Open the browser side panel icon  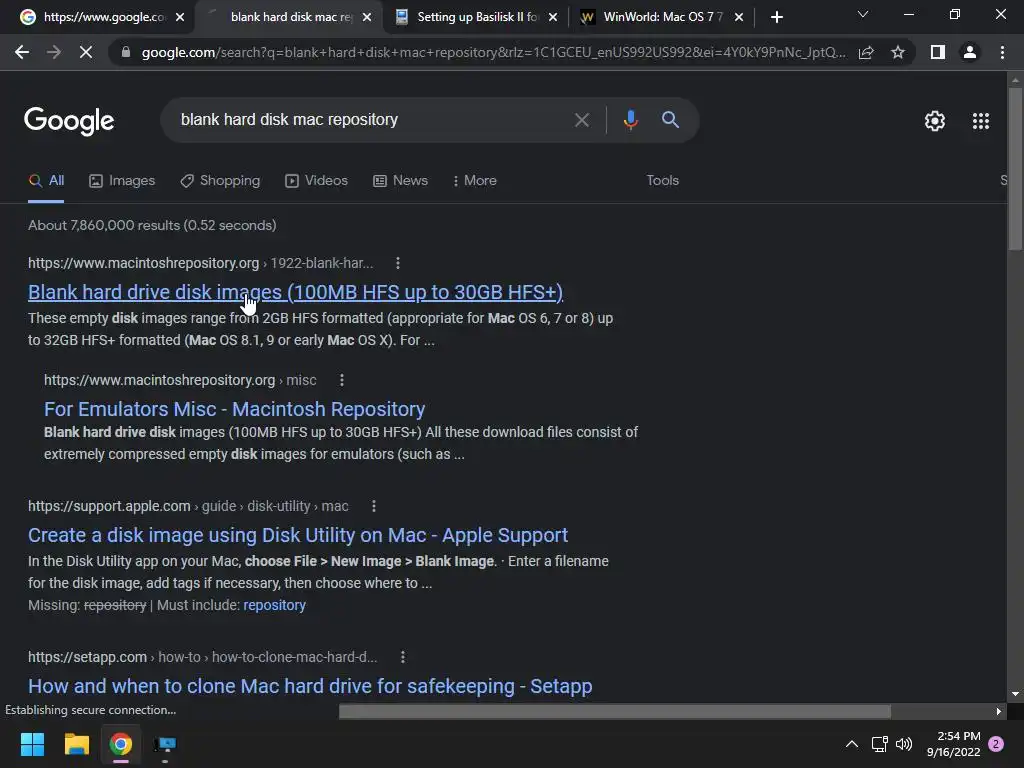[x=938, y=52]
